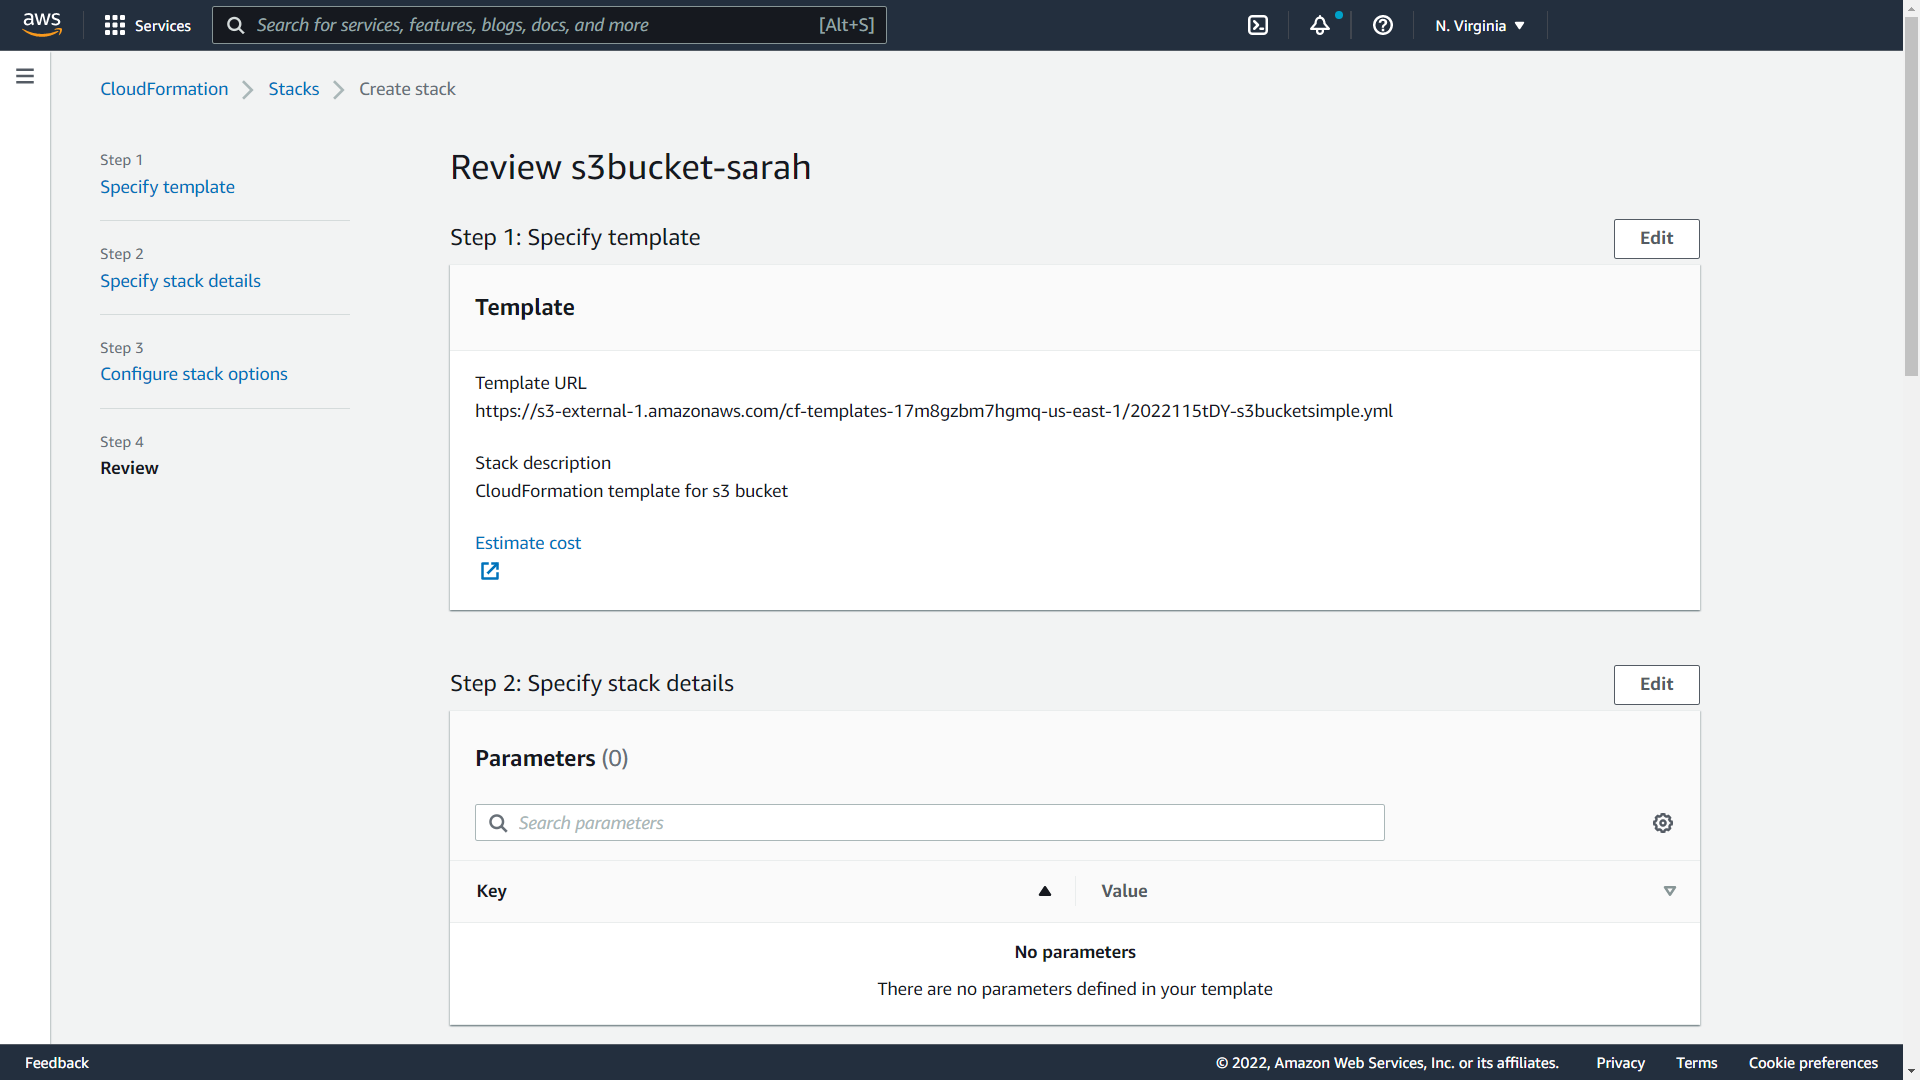Edit Step 1: Specify template
Viewport: 1920px width, 1080px height.
1656,238
